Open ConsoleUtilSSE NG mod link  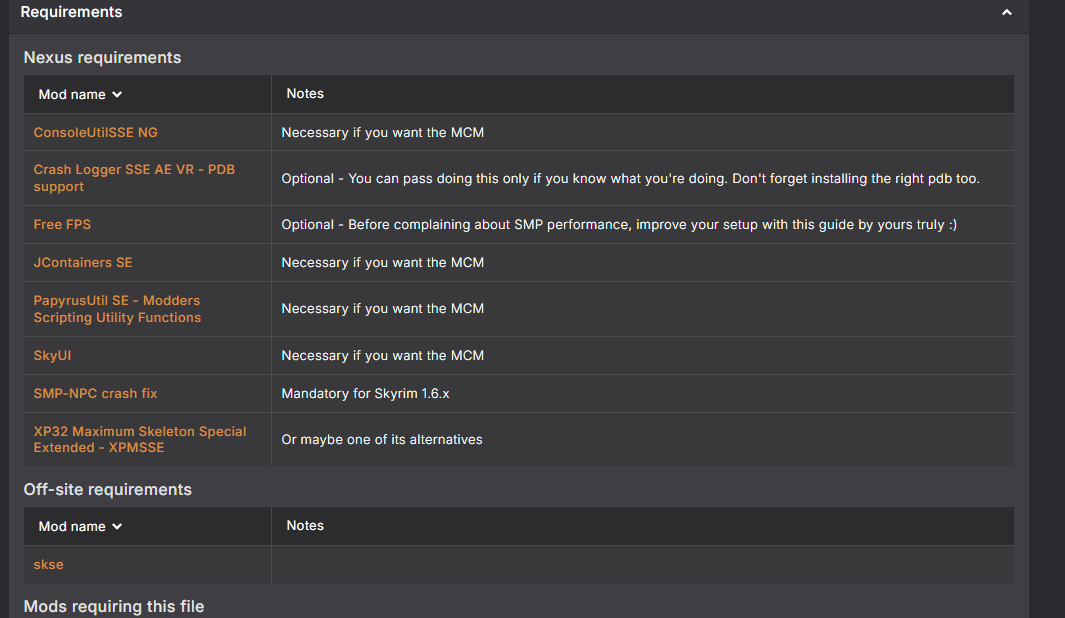coord(96,132)
